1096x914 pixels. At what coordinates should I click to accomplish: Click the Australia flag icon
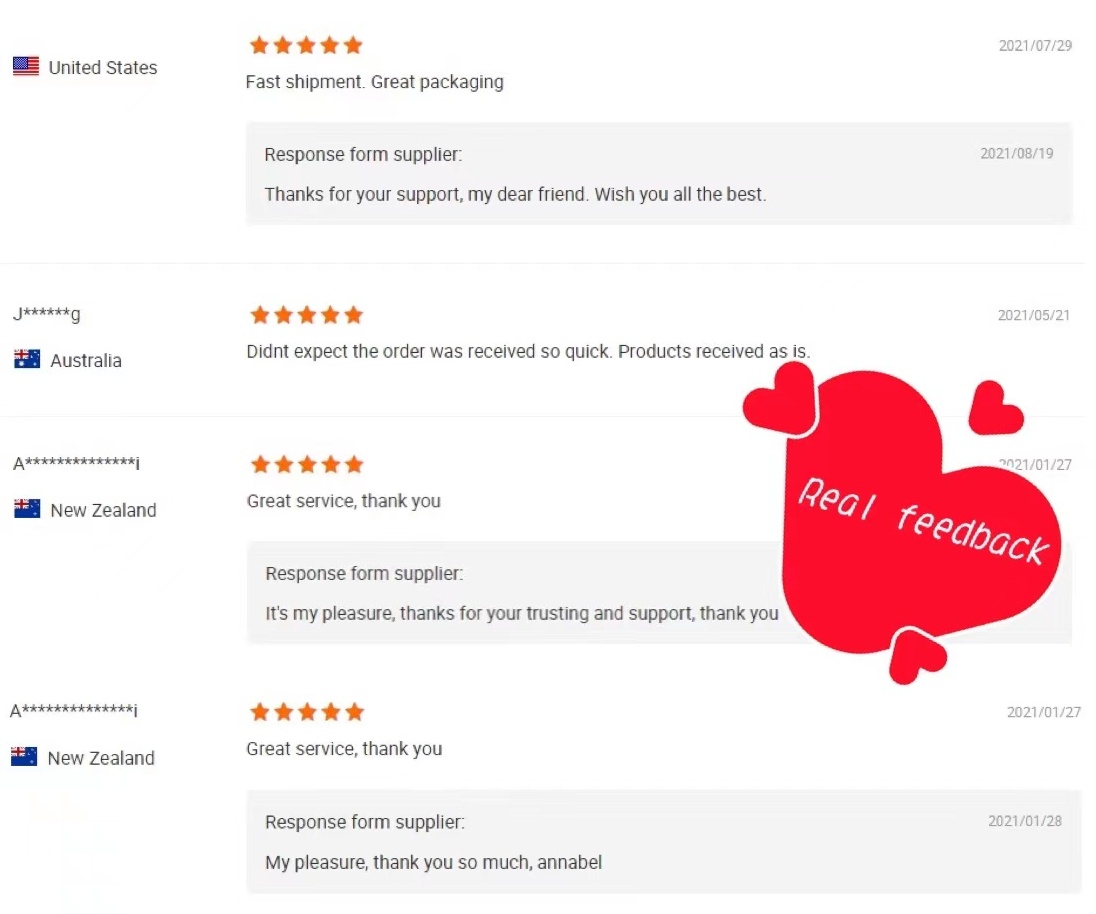coord(27,360)
